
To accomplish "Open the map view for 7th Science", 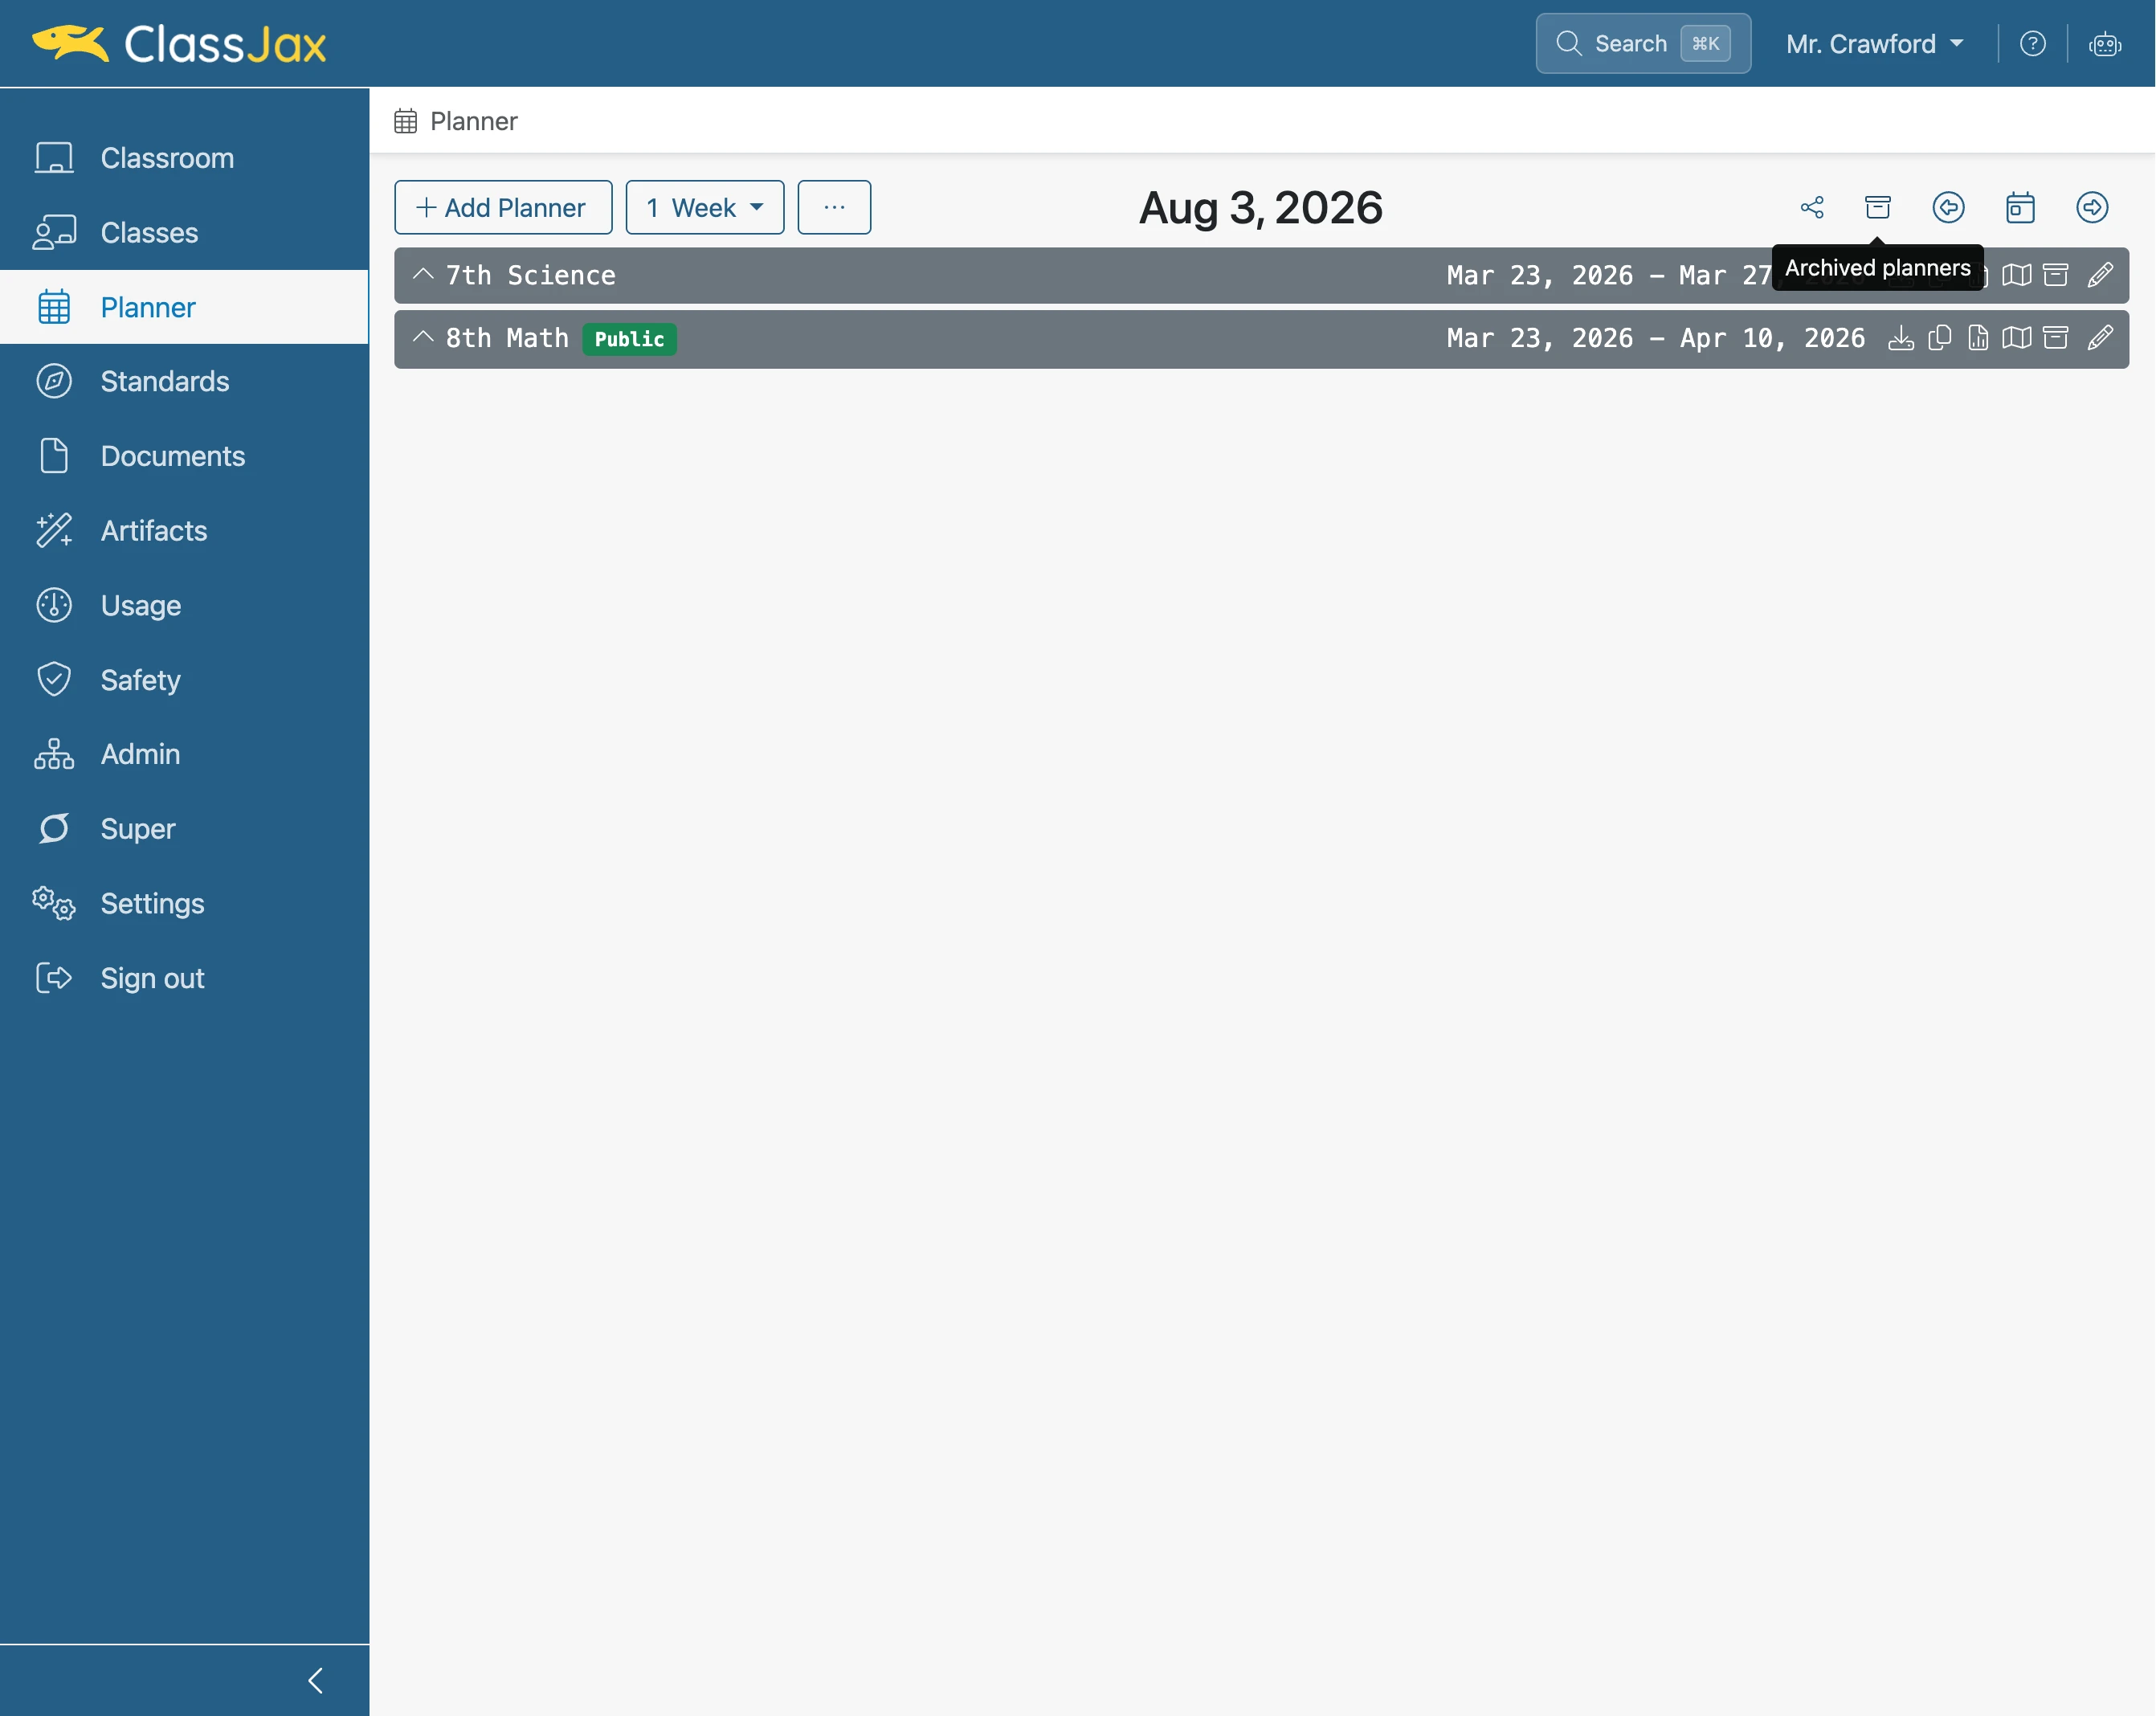I will coord(2017,275).
